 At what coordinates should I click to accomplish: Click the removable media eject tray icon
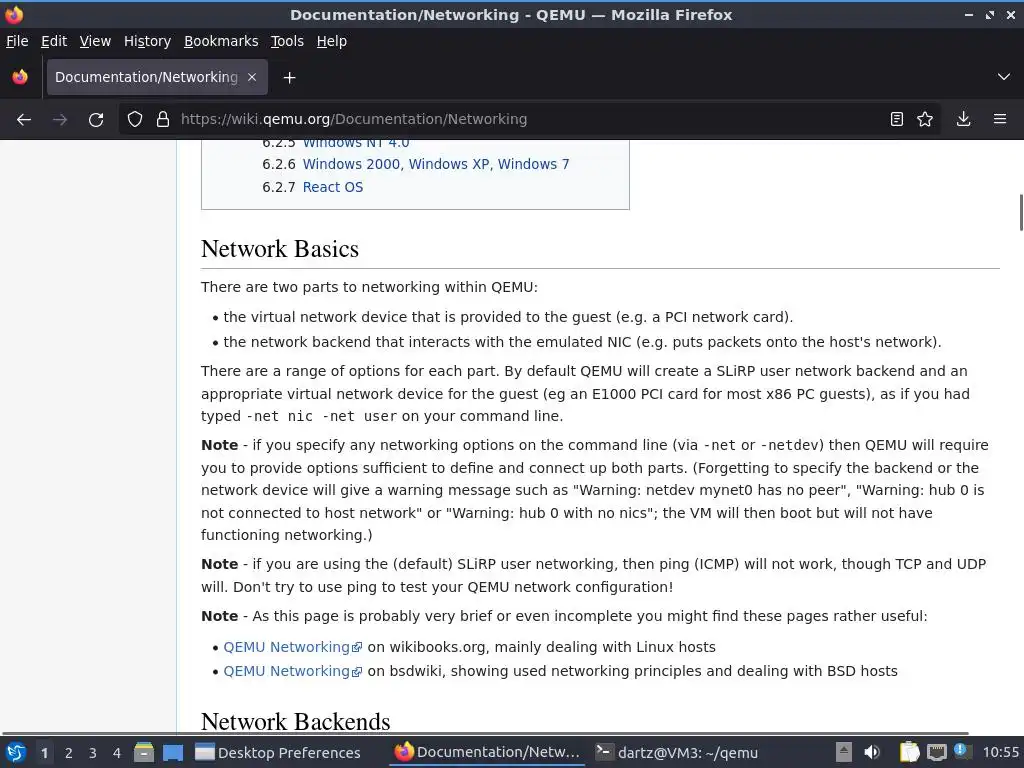click(844, 752)
